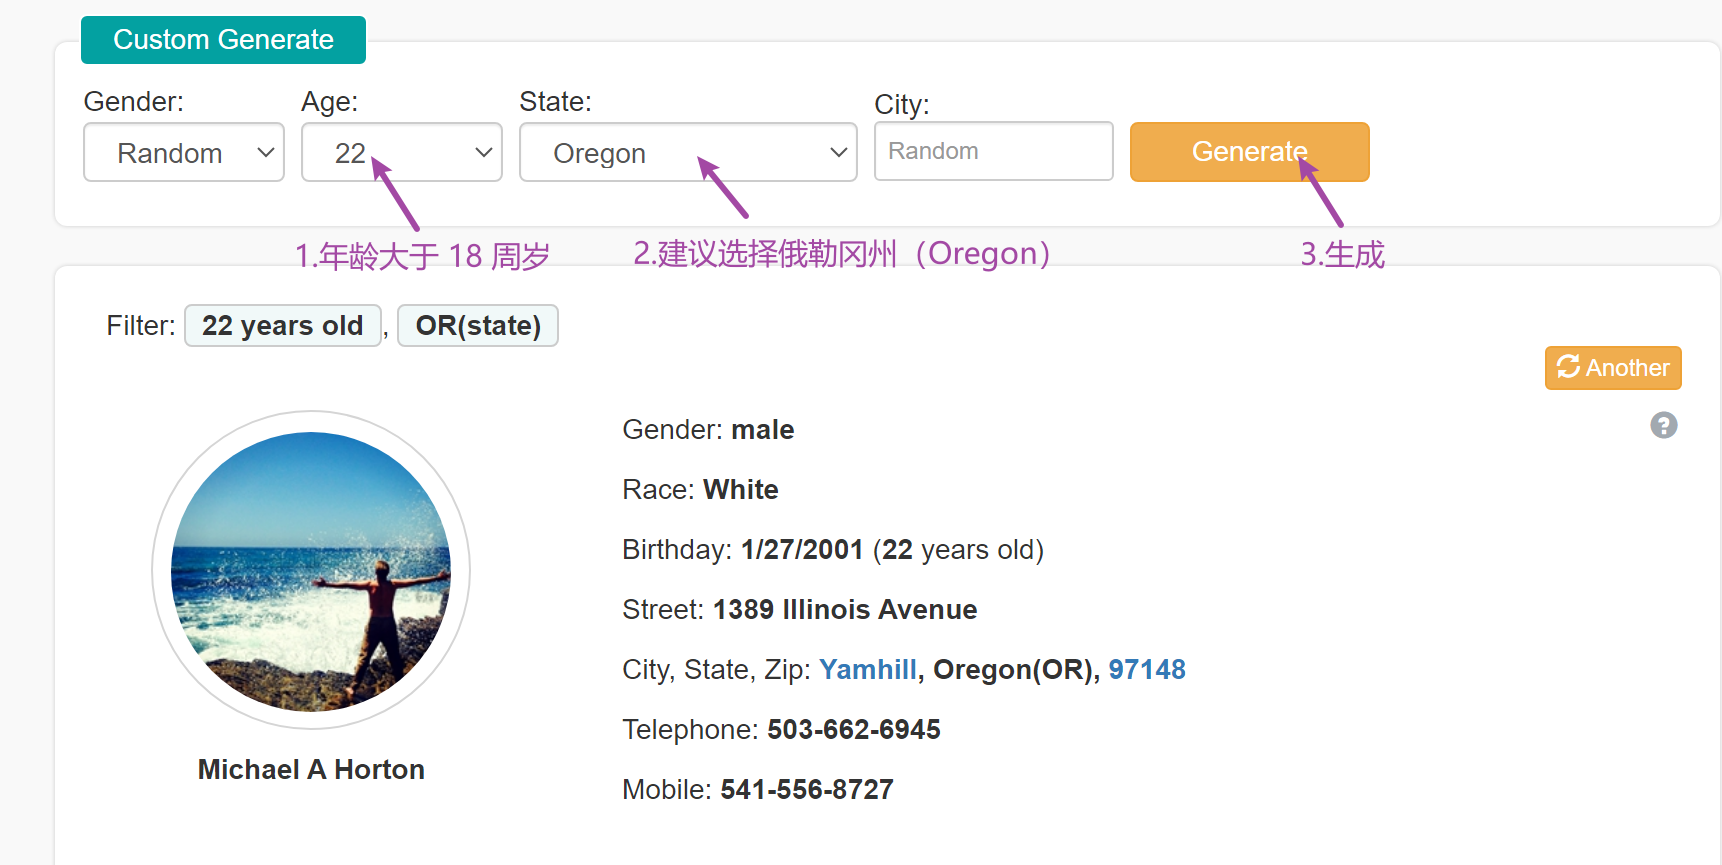
Task: Click the street address 1389 Illinois Avenue
Action: tap(844, 610)
